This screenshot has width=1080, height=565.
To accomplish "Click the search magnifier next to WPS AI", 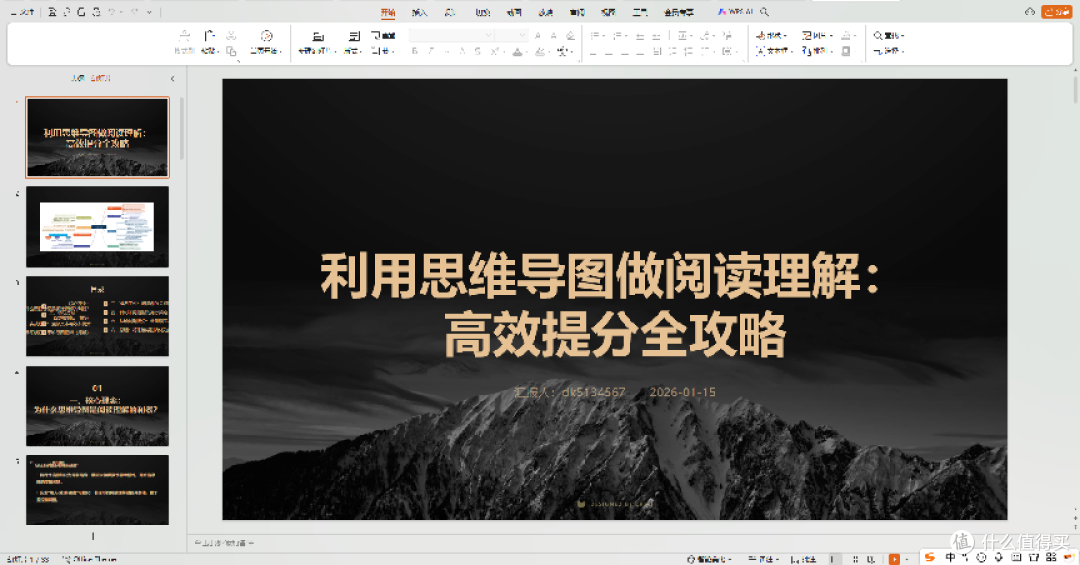I will tap(765, 12).
